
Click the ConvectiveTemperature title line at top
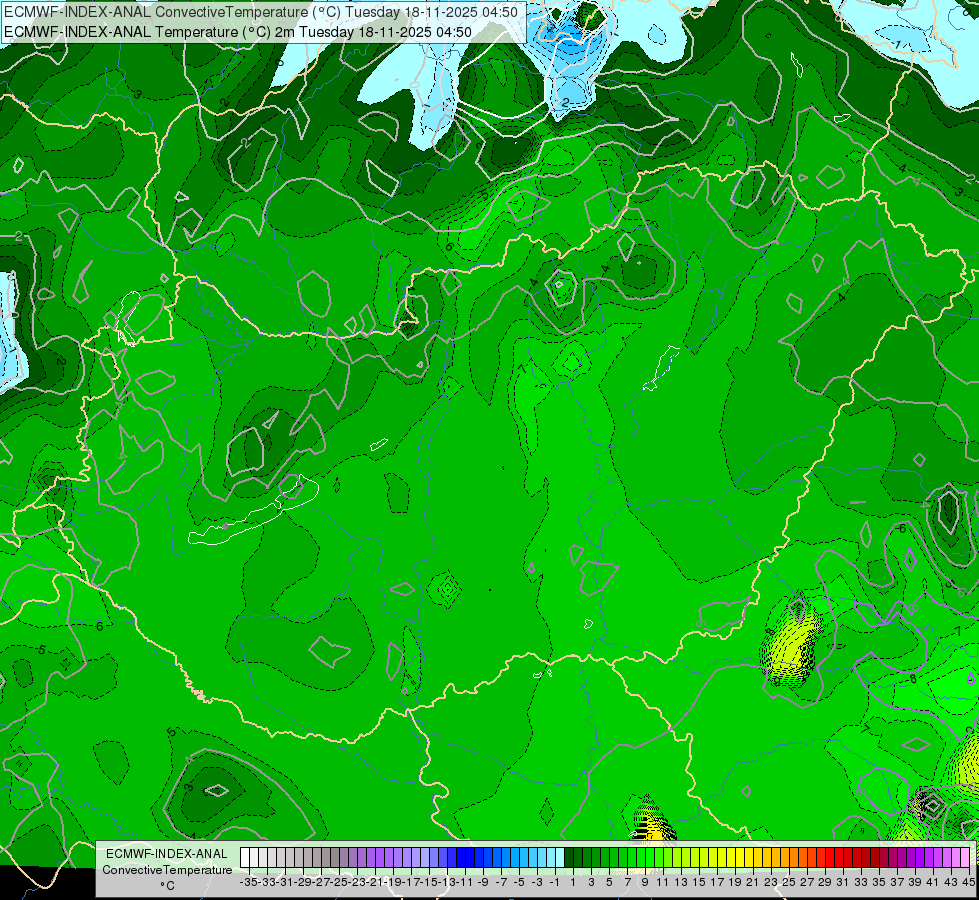click(261, 12)
